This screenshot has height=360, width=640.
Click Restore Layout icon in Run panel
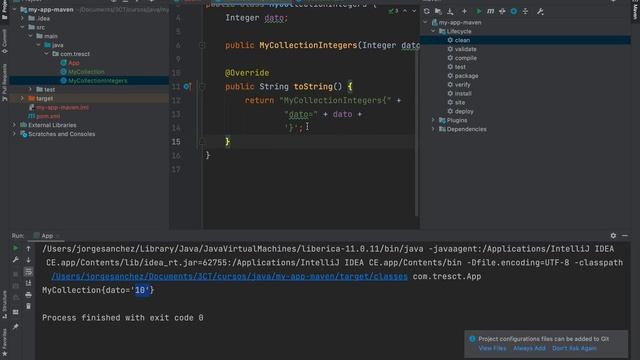(16, 312)
